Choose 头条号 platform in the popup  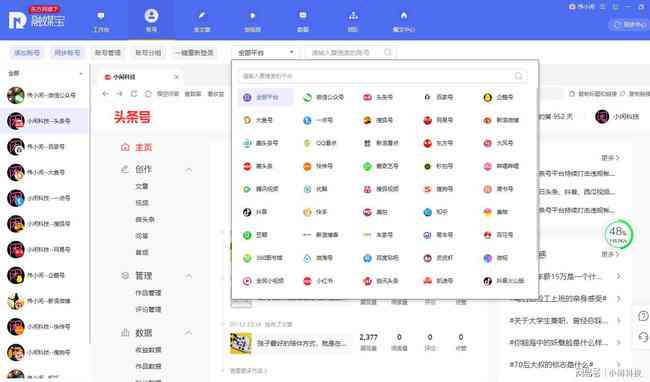coord(378,97)
